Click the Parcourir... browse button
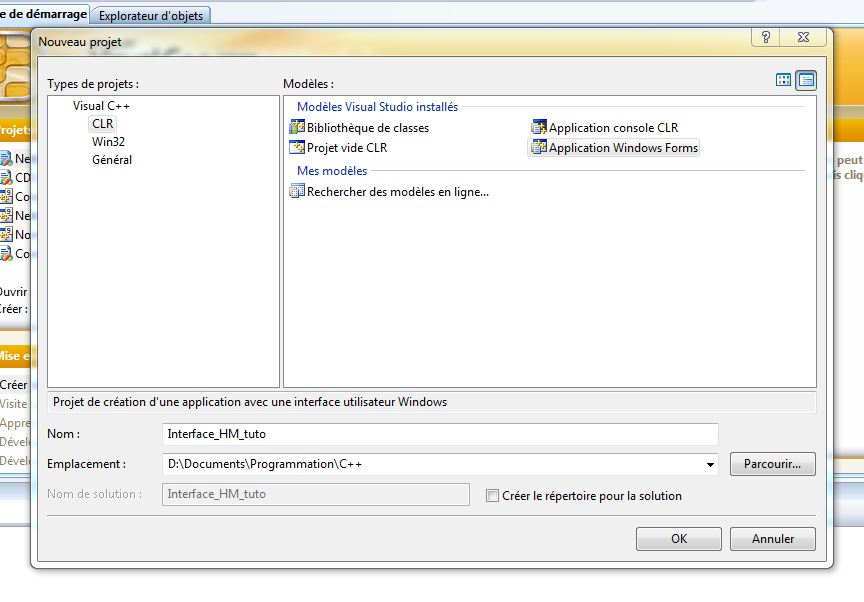Screen dimensions: 864x602 pos(772,464)
